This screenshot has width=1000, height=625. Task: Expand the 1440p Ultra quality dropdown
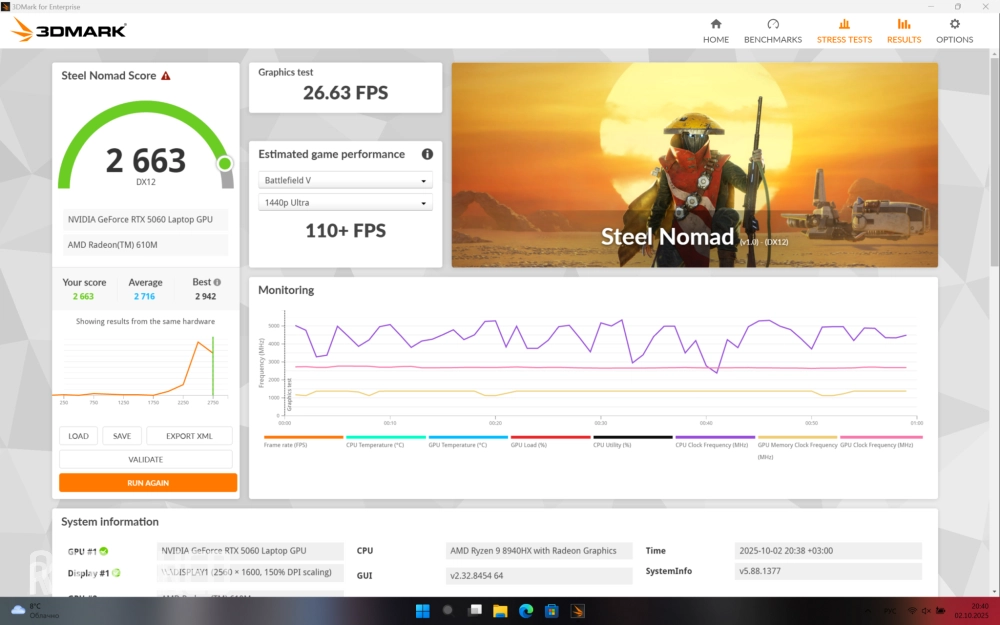pyautogui.click(x=345, y=203)
